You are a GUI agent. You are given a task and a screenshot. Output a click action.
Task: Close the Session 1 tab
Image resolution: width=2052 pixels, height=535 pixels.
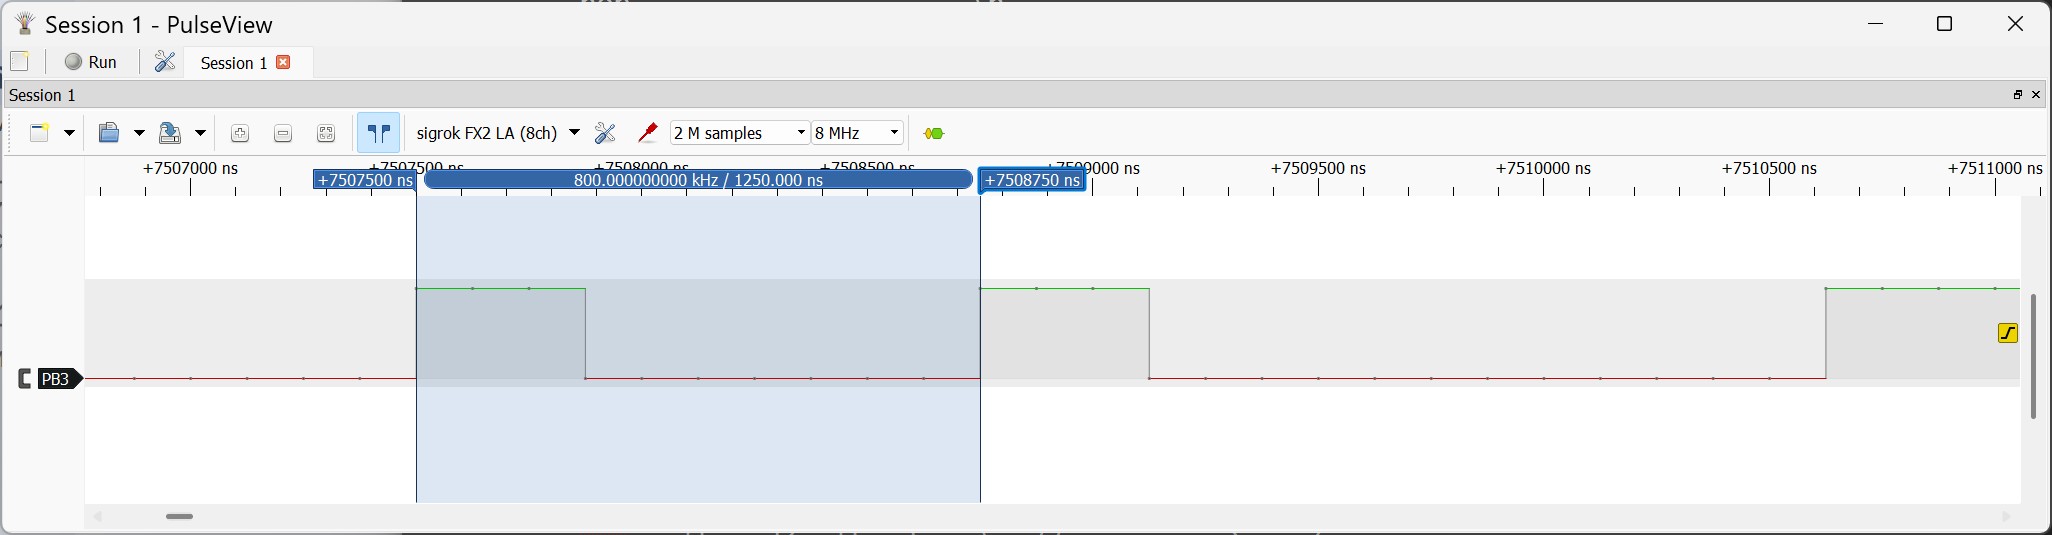(x=284, y=62)
